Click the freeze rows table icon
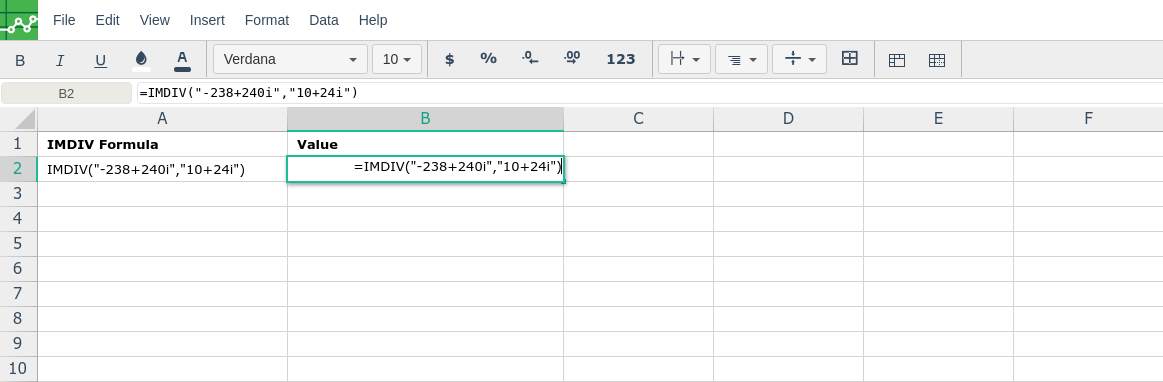This screenshot has width=1163, height=382. (x=897, y=60)
